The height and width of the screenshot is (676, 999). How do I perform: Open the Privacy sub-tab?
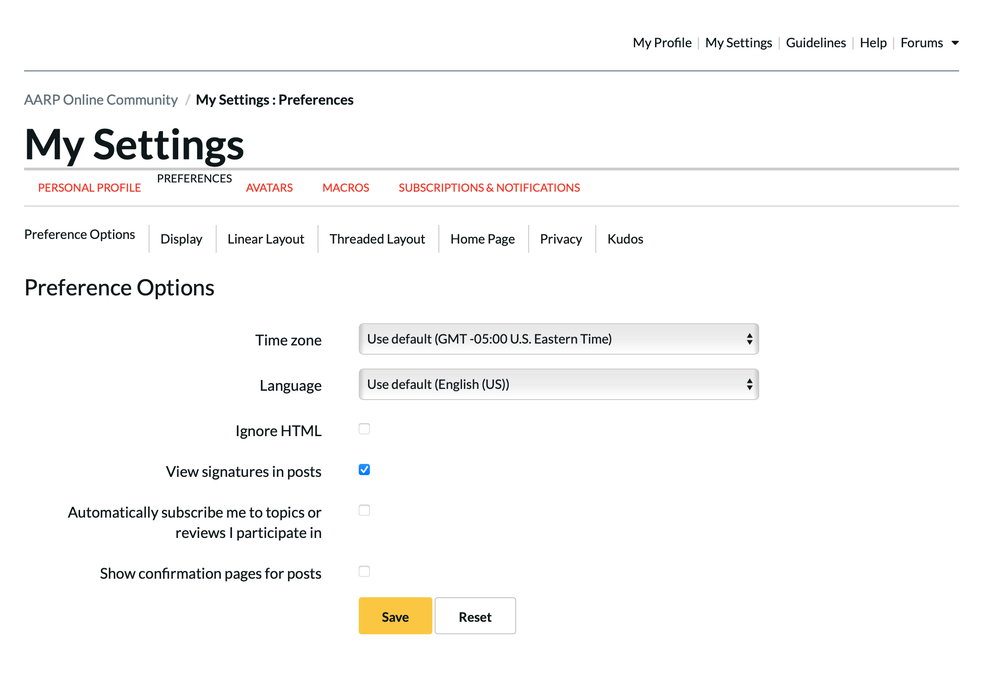click(x=560, y=239)
